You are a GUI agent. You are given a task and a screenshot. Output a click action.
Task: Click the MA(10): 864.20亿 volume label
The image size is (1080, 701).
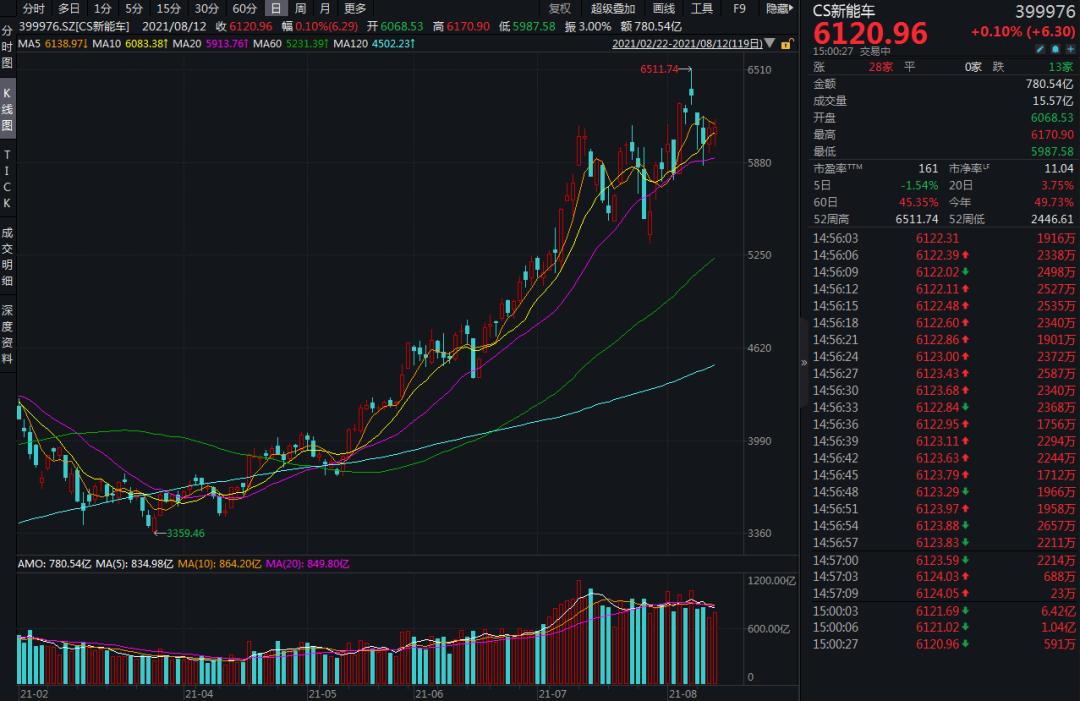(219, 564)
